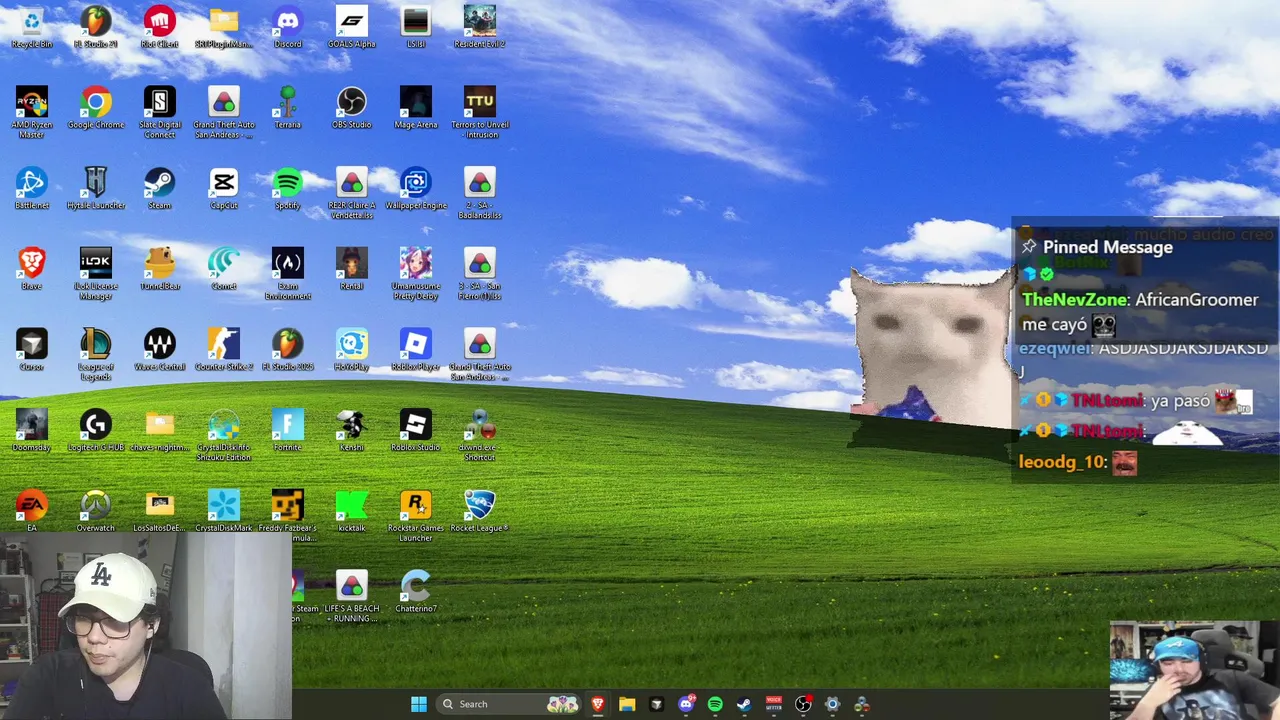The height and width of the screenshot is (720, 1280).
Task: Select the RE2R Claire A Vendetta.lss file
Action: (x=352, y=193)
